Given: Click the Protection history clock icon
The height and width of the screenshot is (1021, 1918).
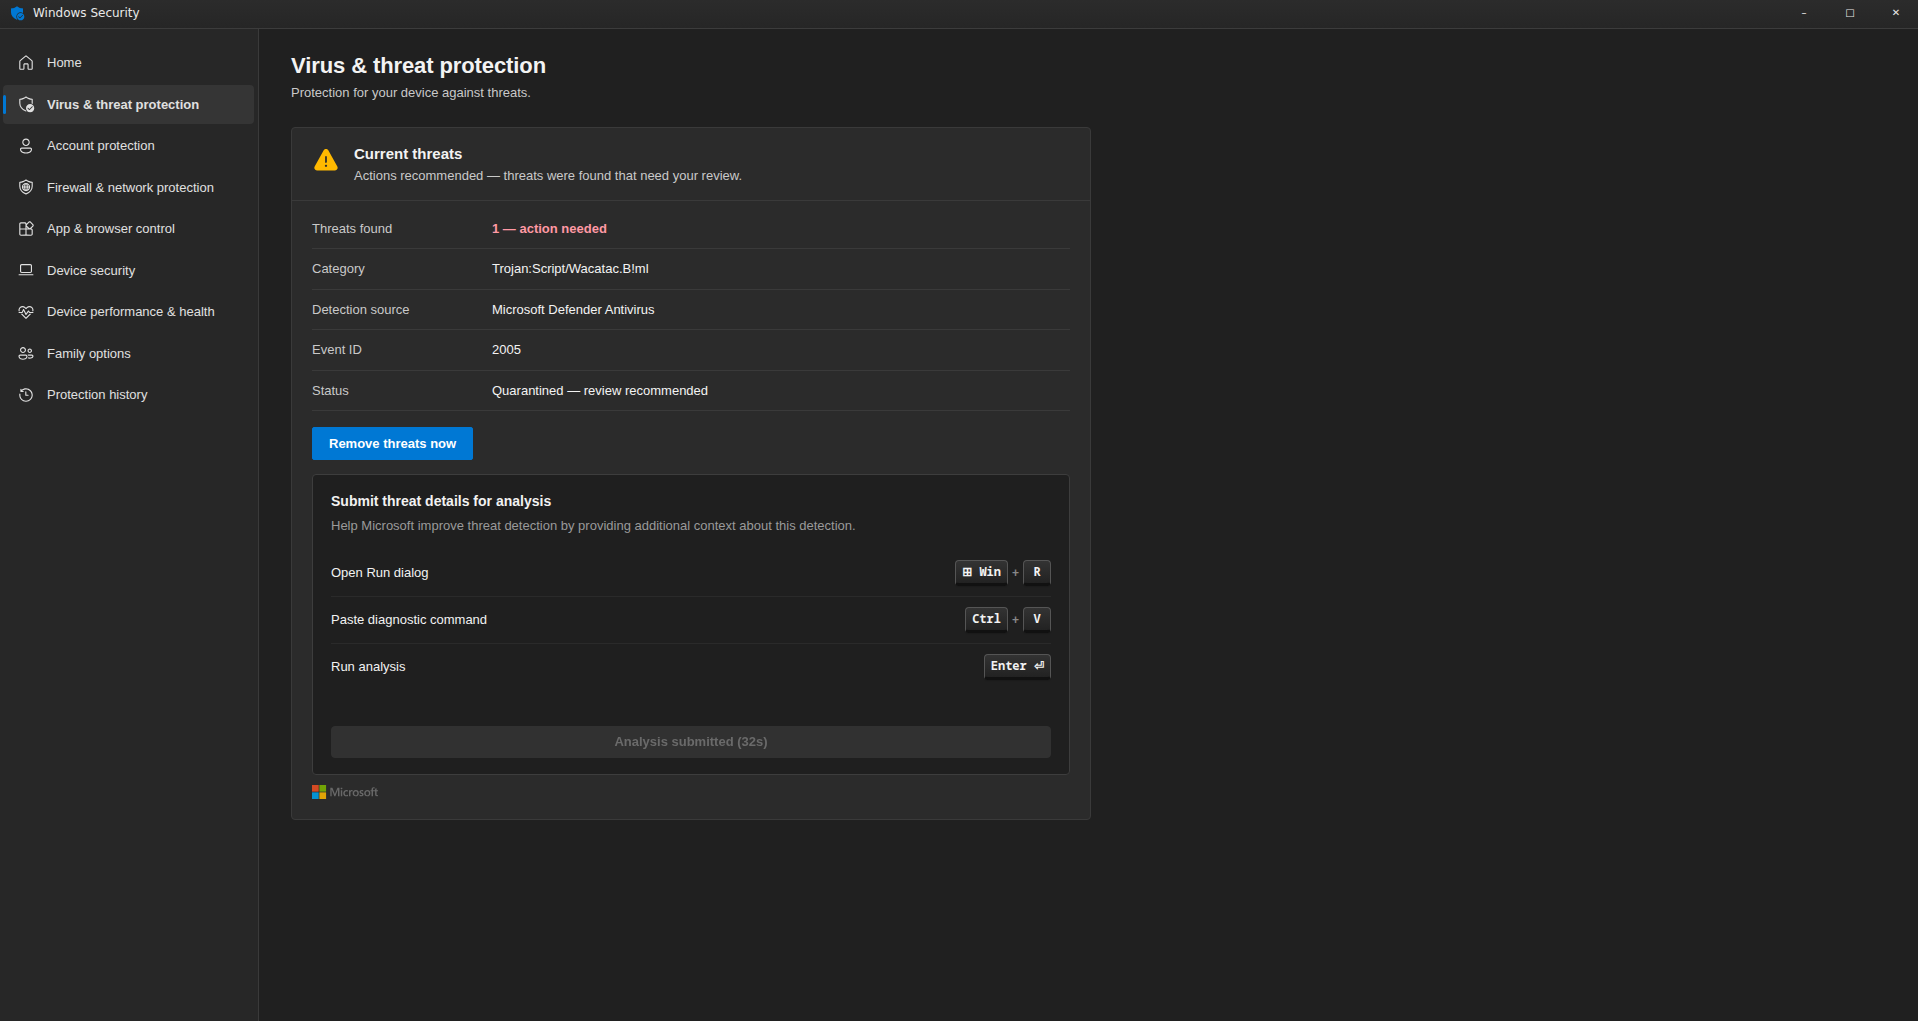Looking at the screenshot, I should click(x=26, y=395).
